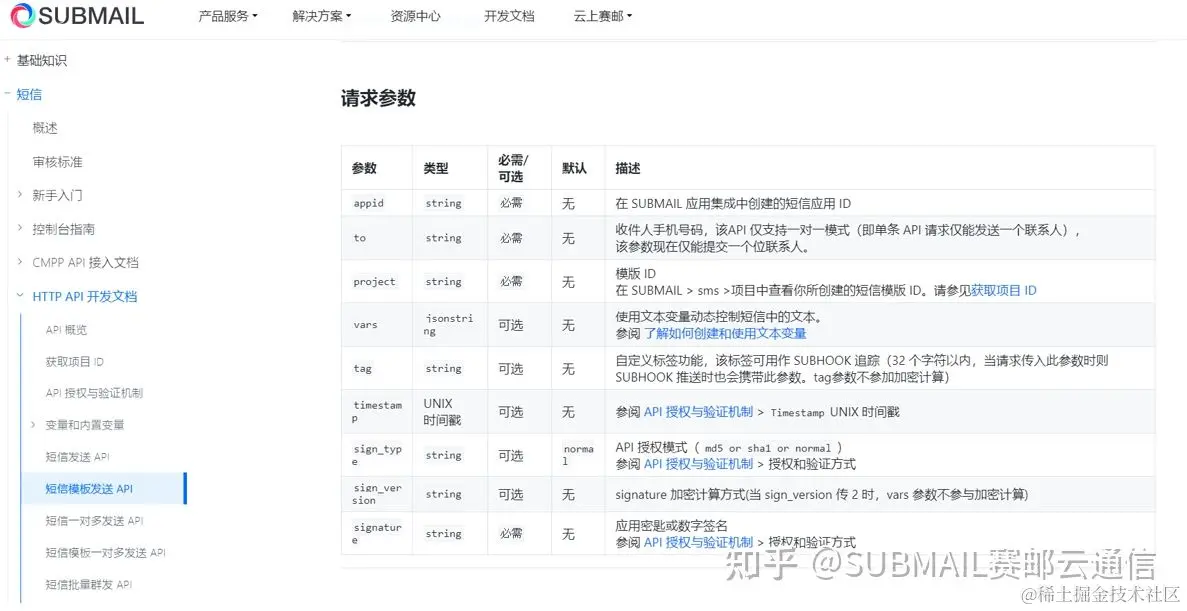
Task: Click the signature parameter cell
Action: coord(377,534)
